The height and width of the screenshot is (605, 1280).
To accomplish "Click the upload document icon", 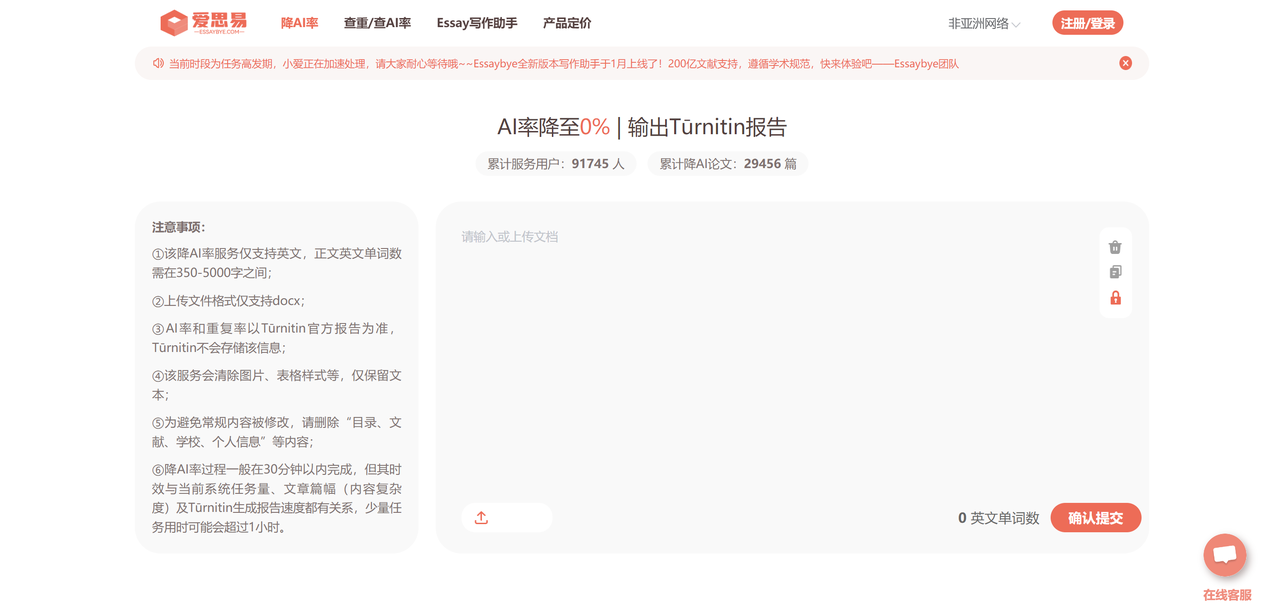I will tap(481, 517).
